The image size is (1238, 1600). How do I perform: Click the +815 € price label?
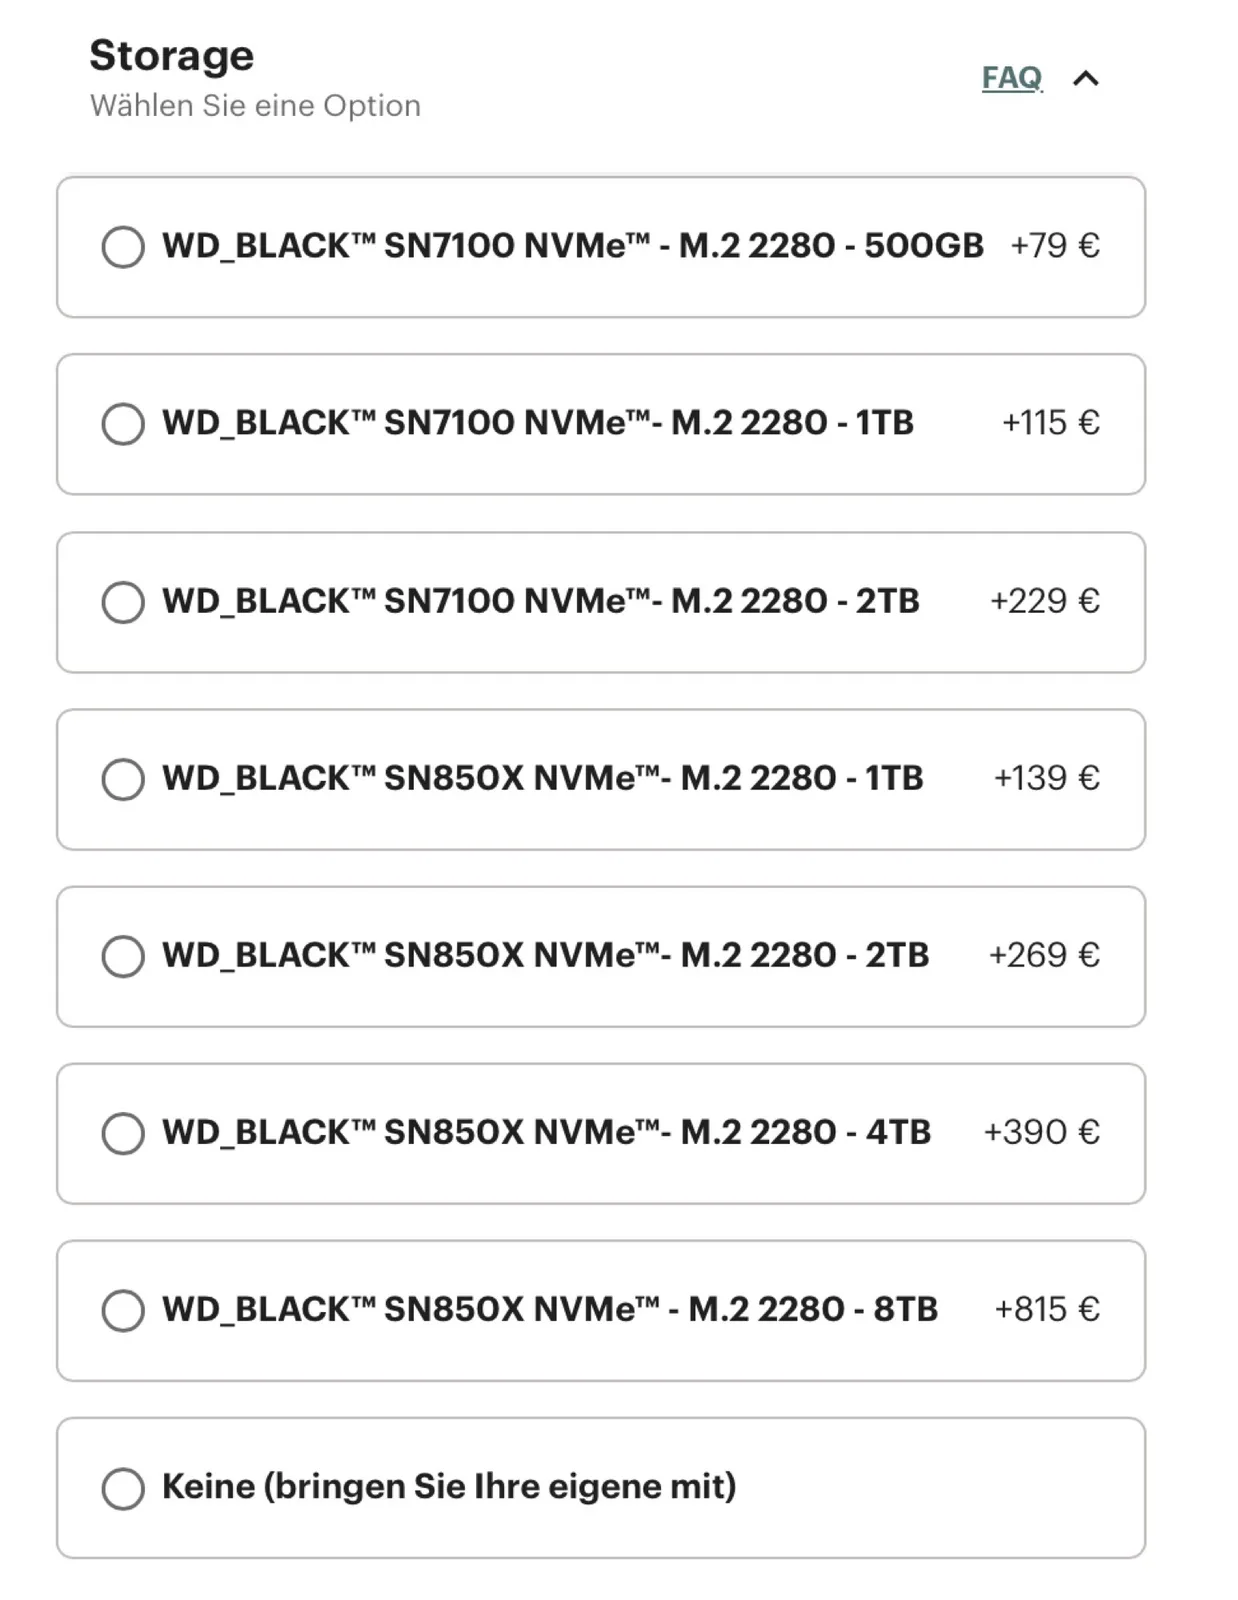click(x=1047, y=1309)
